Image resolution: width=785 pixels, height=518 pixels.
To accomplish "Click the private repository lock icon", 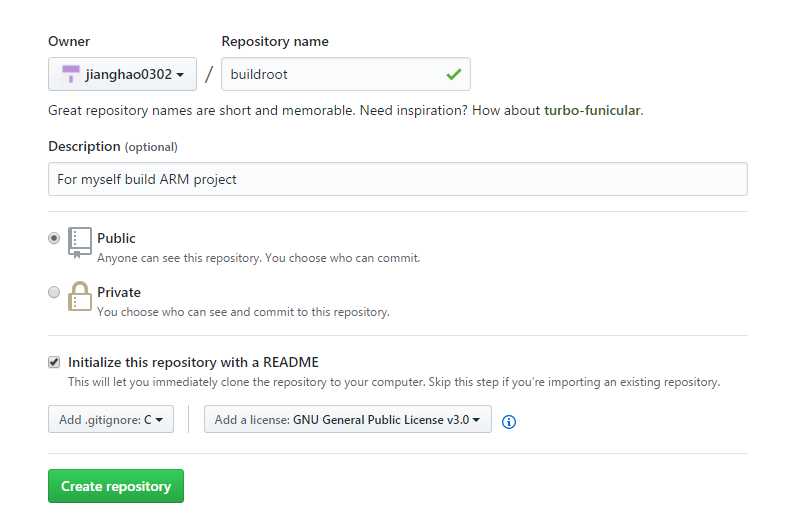I will pos(80,296).
